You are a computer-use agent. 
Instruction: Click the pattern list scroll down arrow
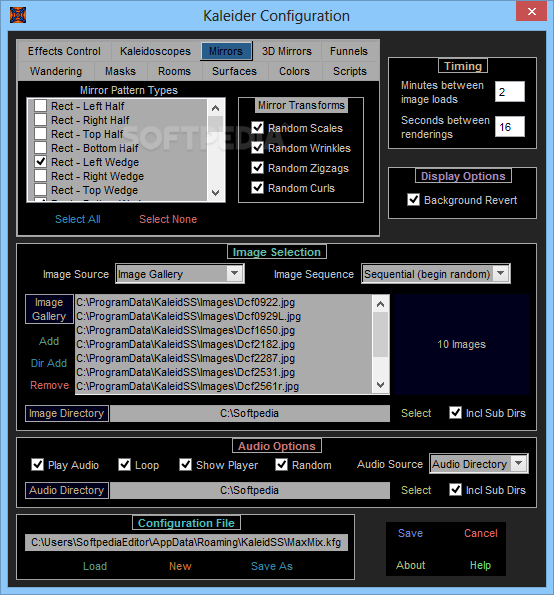[x=216, y=192]
